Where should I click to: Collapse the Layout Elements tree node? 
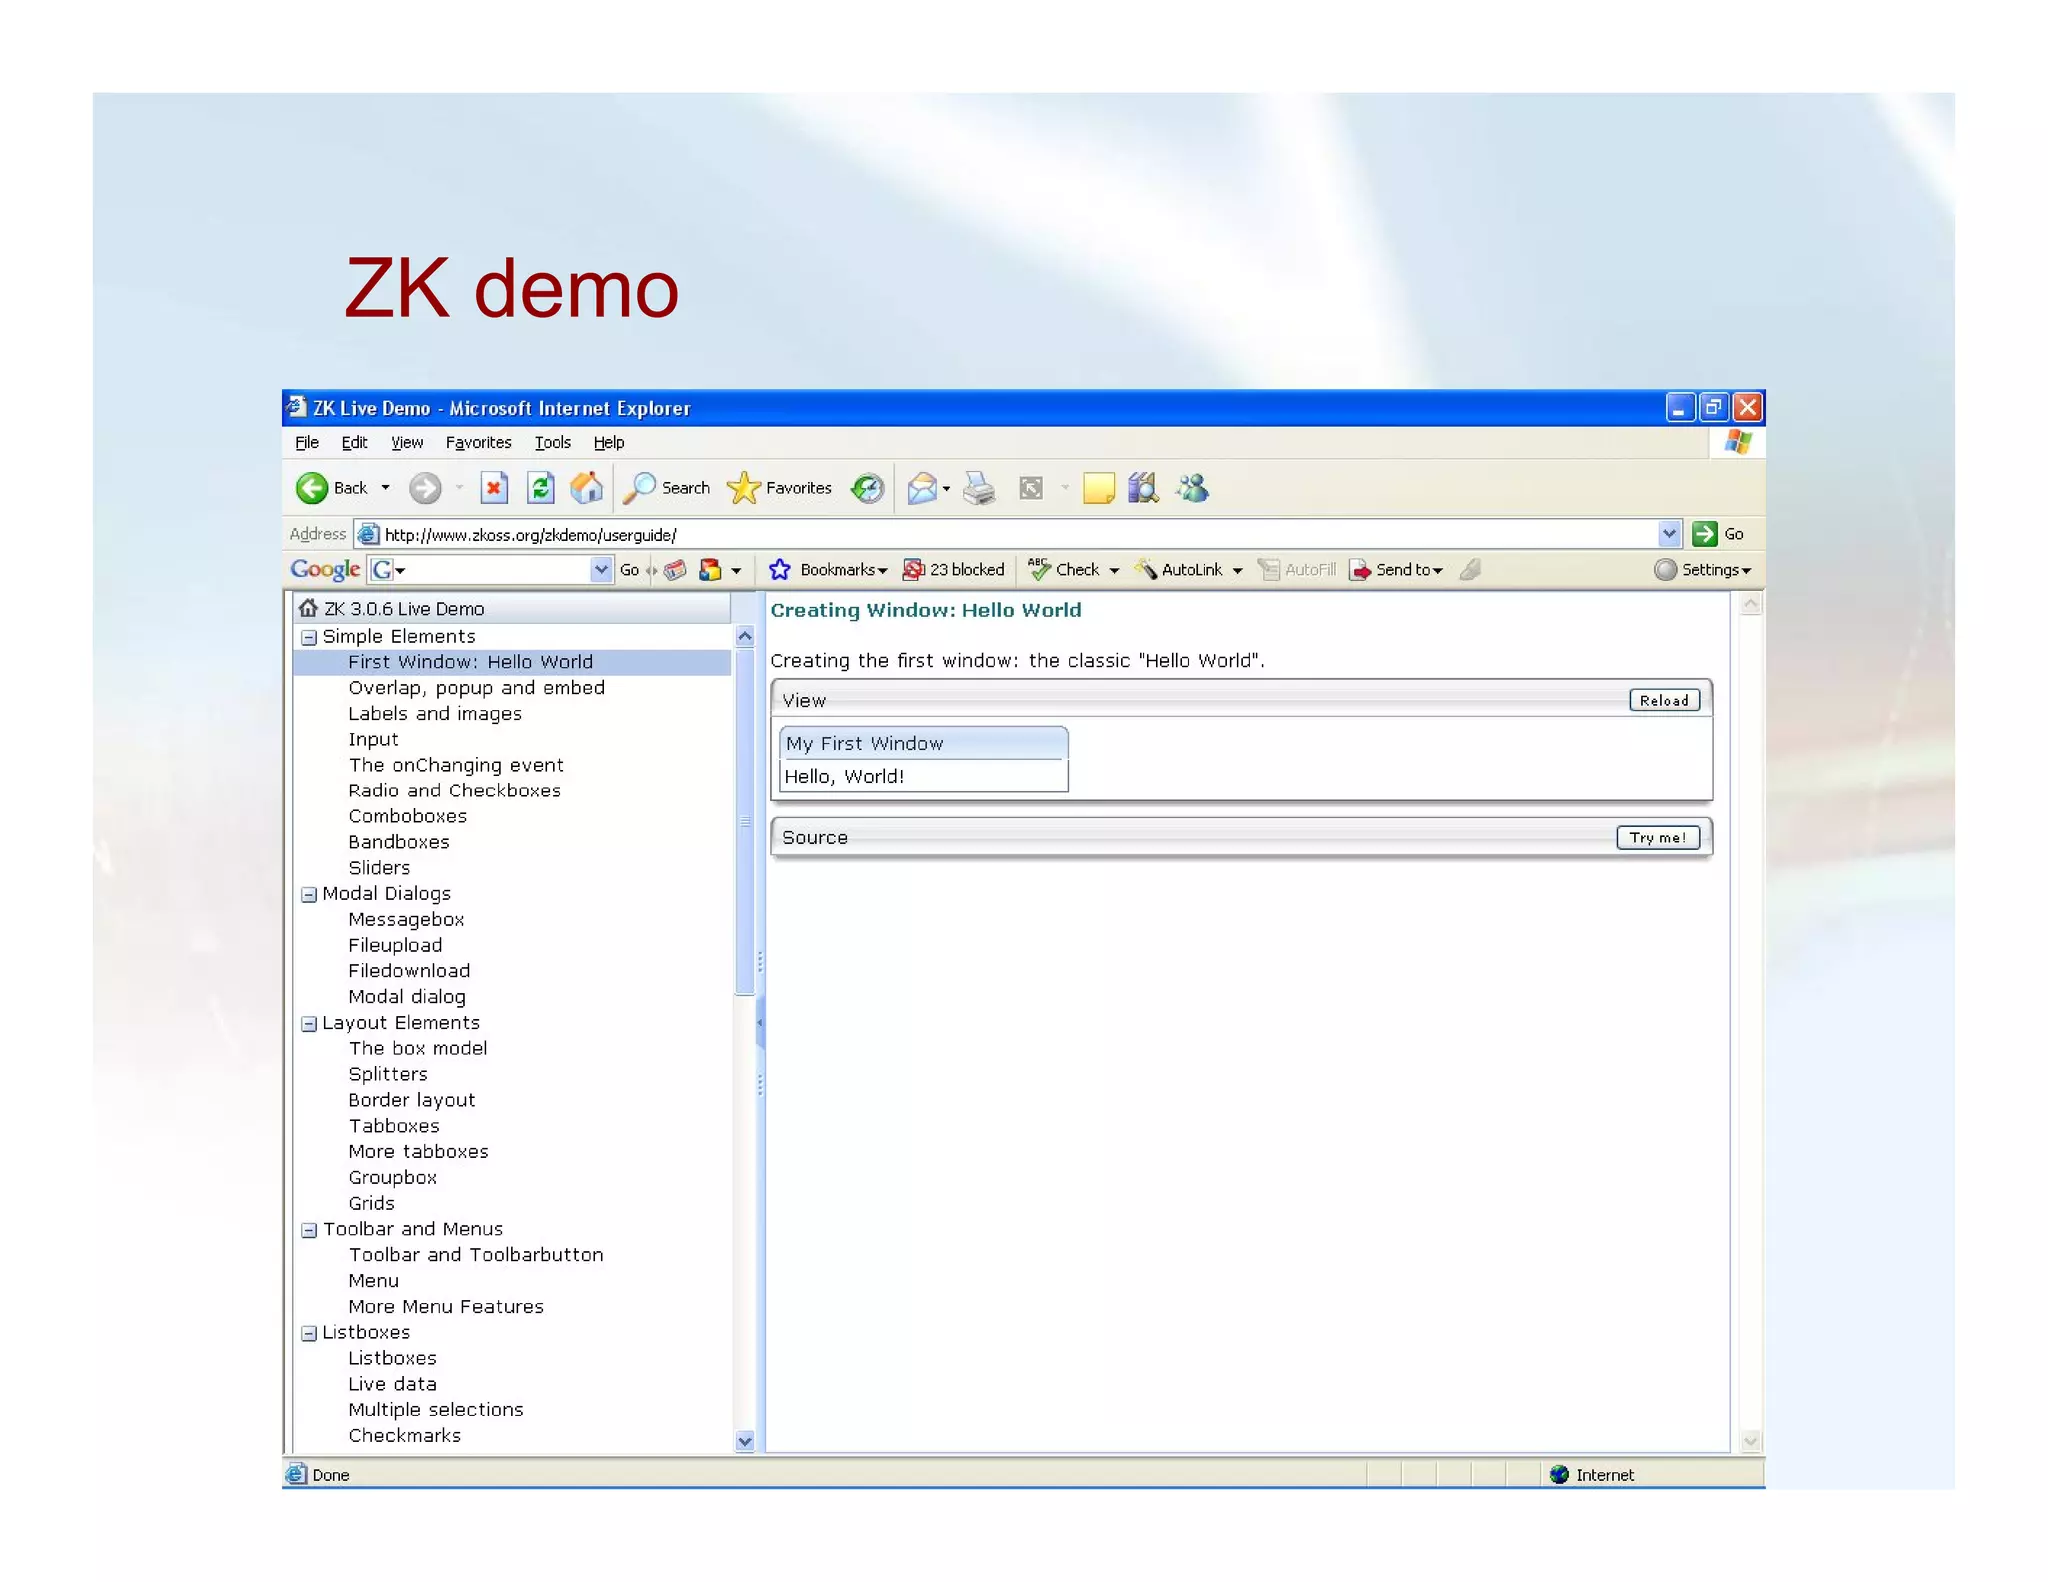point(309,1023)
